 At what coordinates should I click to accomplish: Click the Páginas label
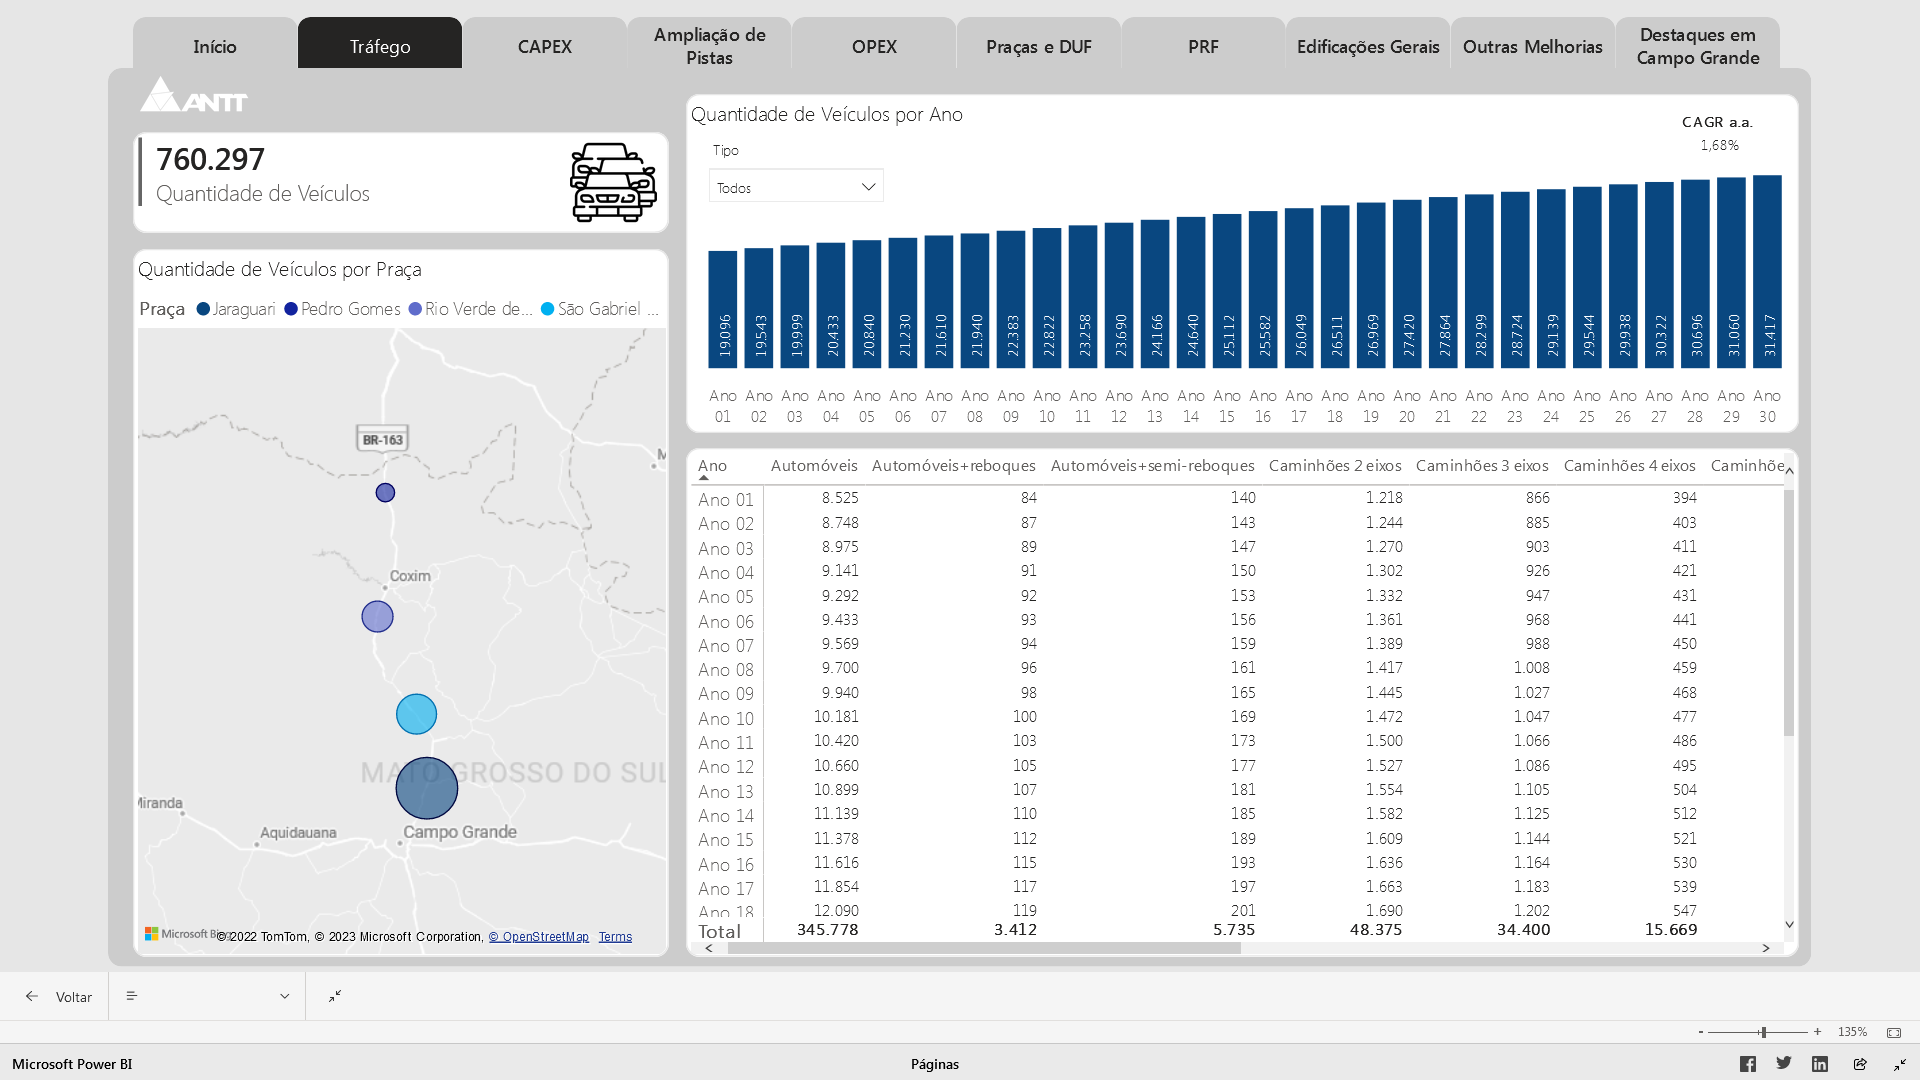pyautogui.click(x=935, y=1064)
